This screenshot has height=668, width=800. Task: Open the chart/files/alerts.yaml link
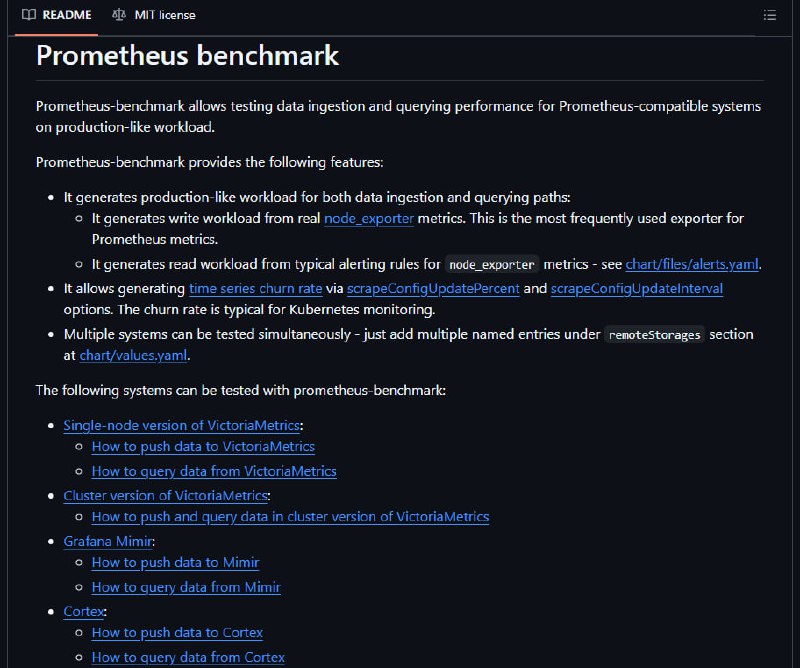692,264
